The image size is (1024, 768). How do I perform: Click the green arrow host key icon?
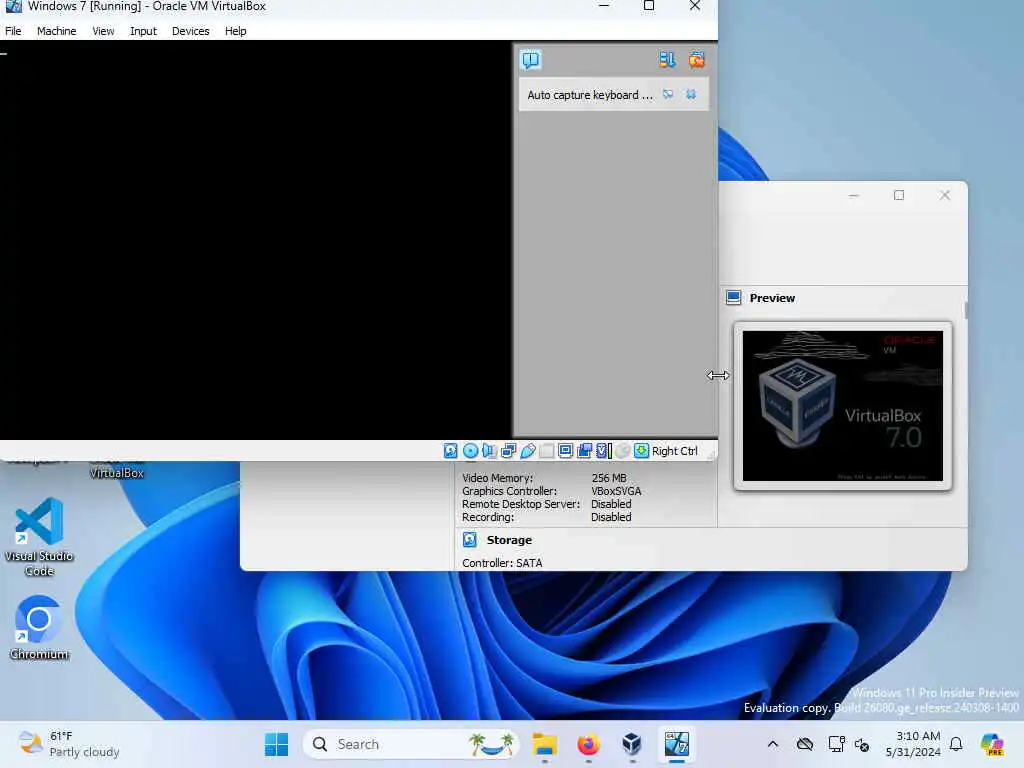pyautogui.click(x=641, y=451)
